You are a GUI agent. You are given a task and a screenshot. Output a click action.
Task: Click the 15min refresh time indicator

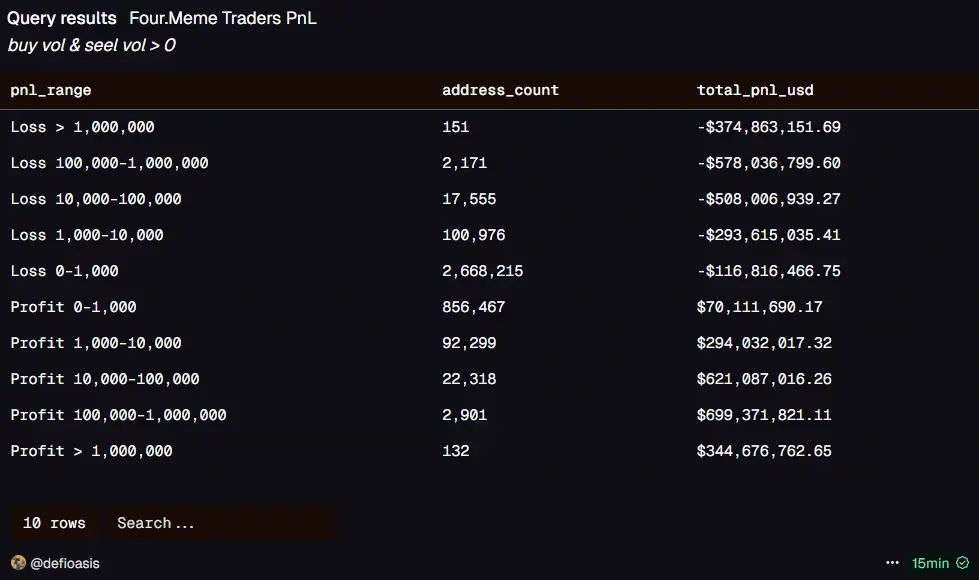pos(930,563)
